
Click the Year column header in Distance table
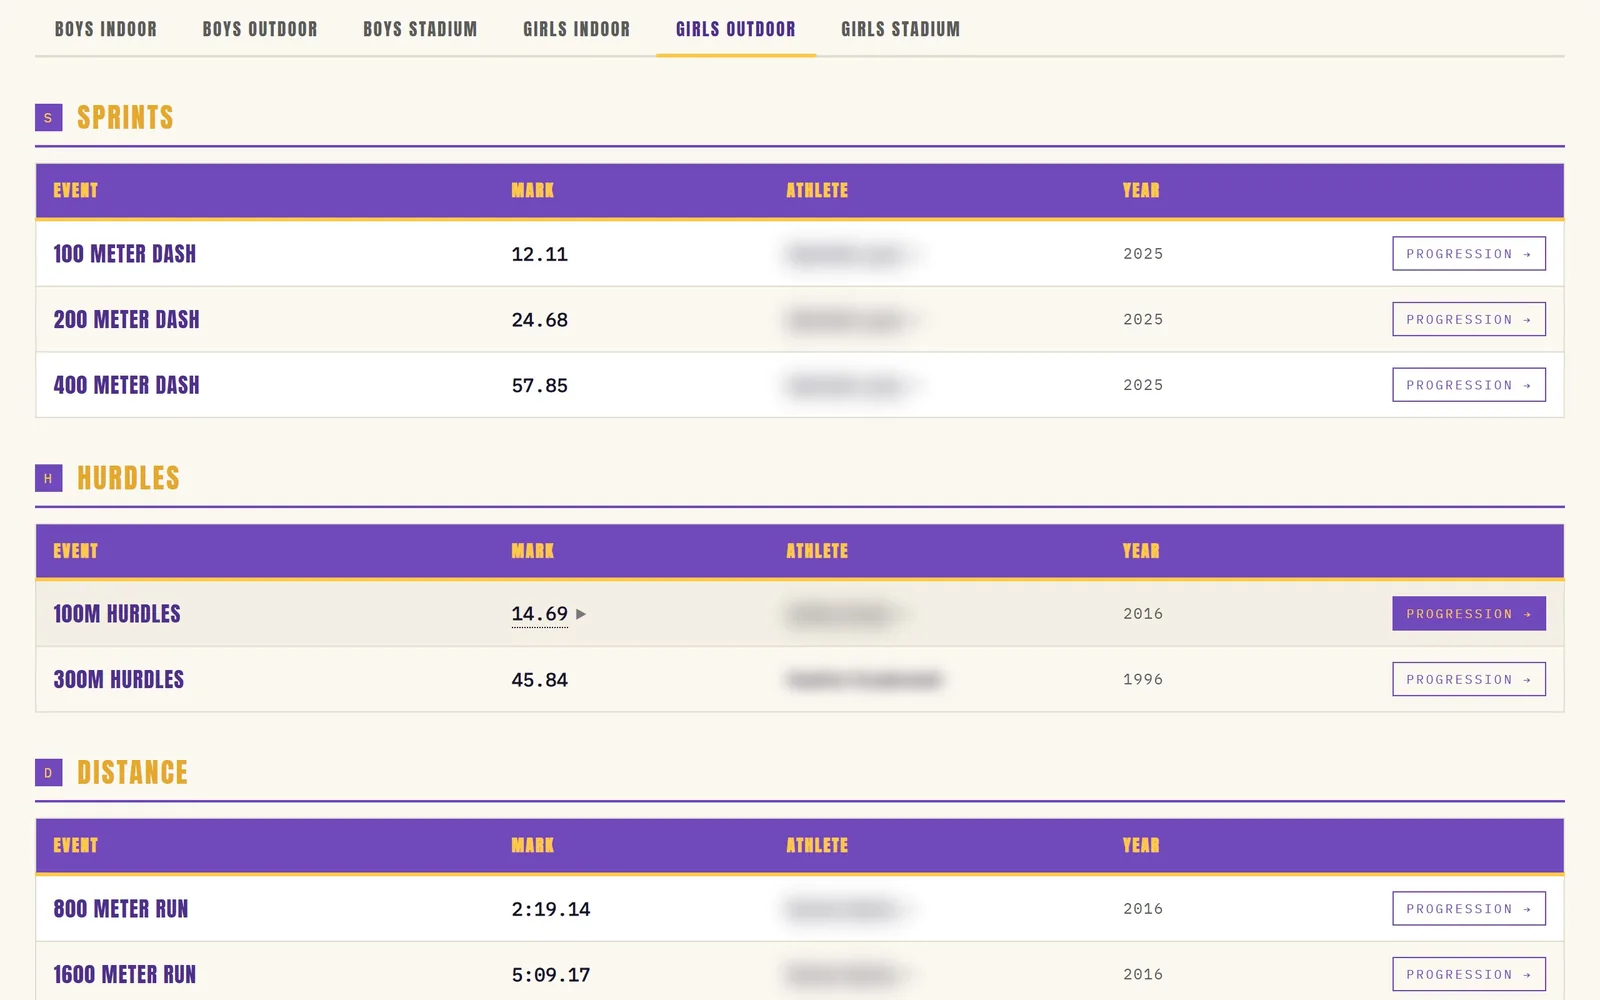(1141, 845)
